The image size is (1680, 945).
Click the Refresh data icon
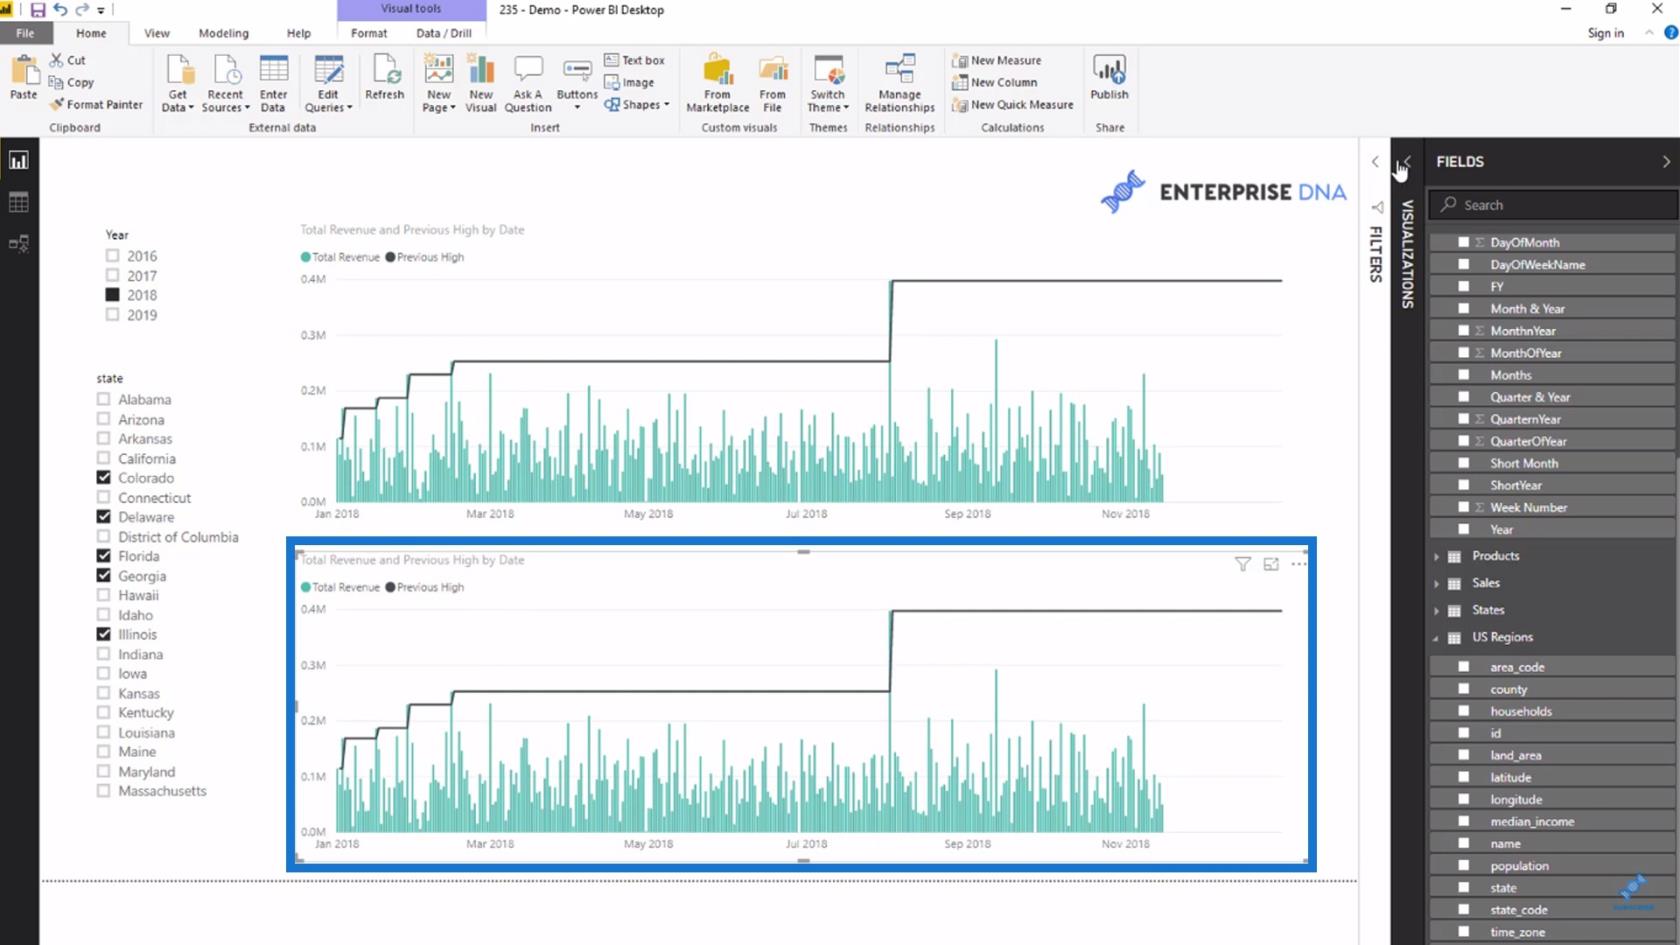click(x=385, y=70)
